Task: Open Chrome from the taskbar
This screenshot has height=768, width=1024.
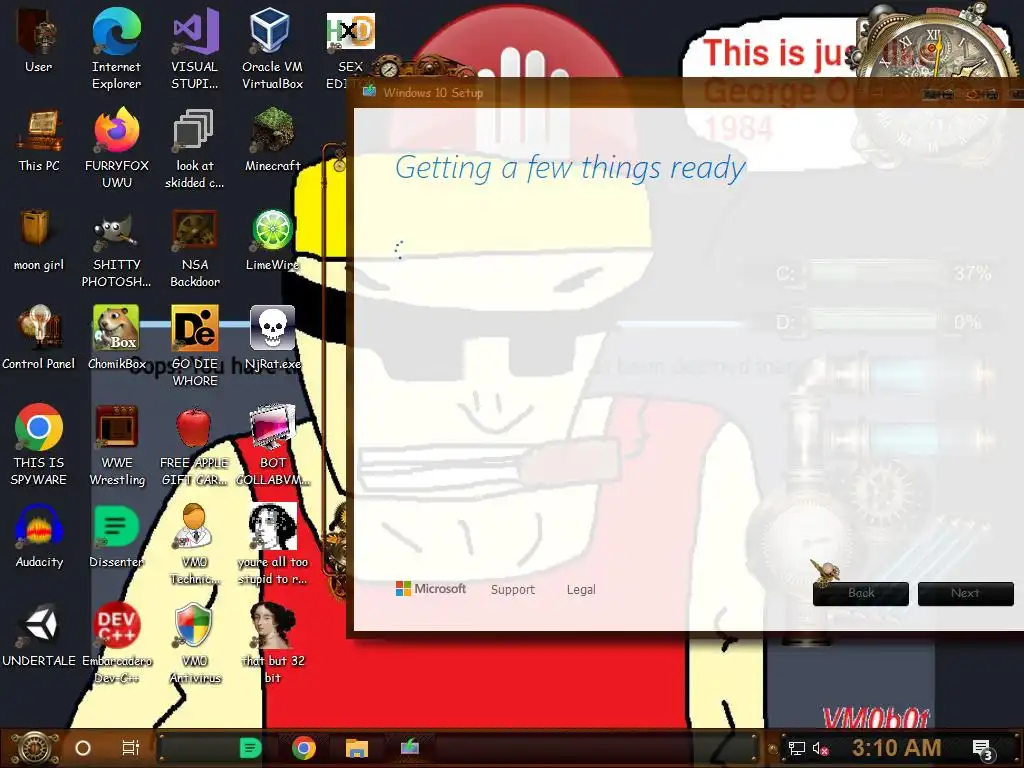Action: (x=304, y=748)
